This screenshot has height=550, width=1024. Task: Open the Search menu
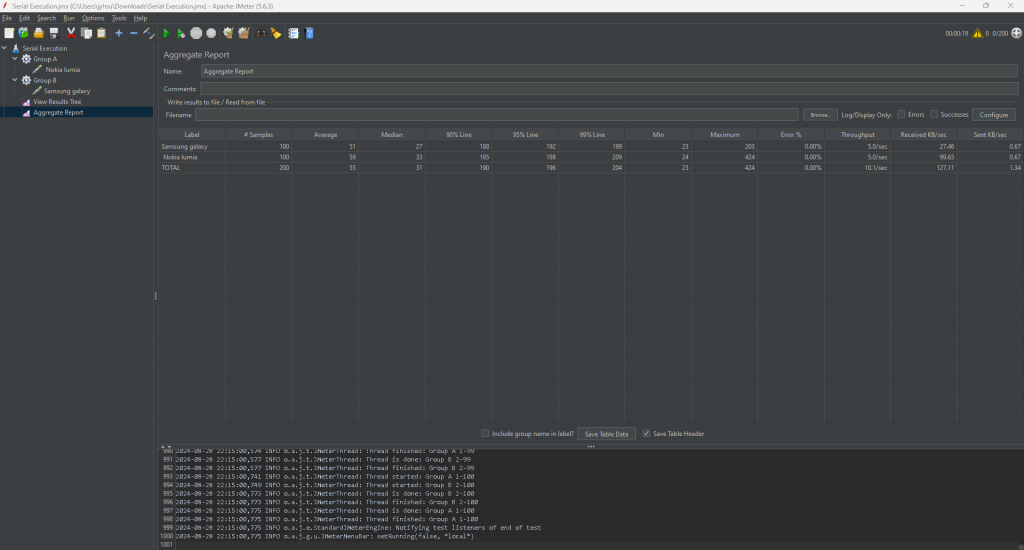[46, 18]
